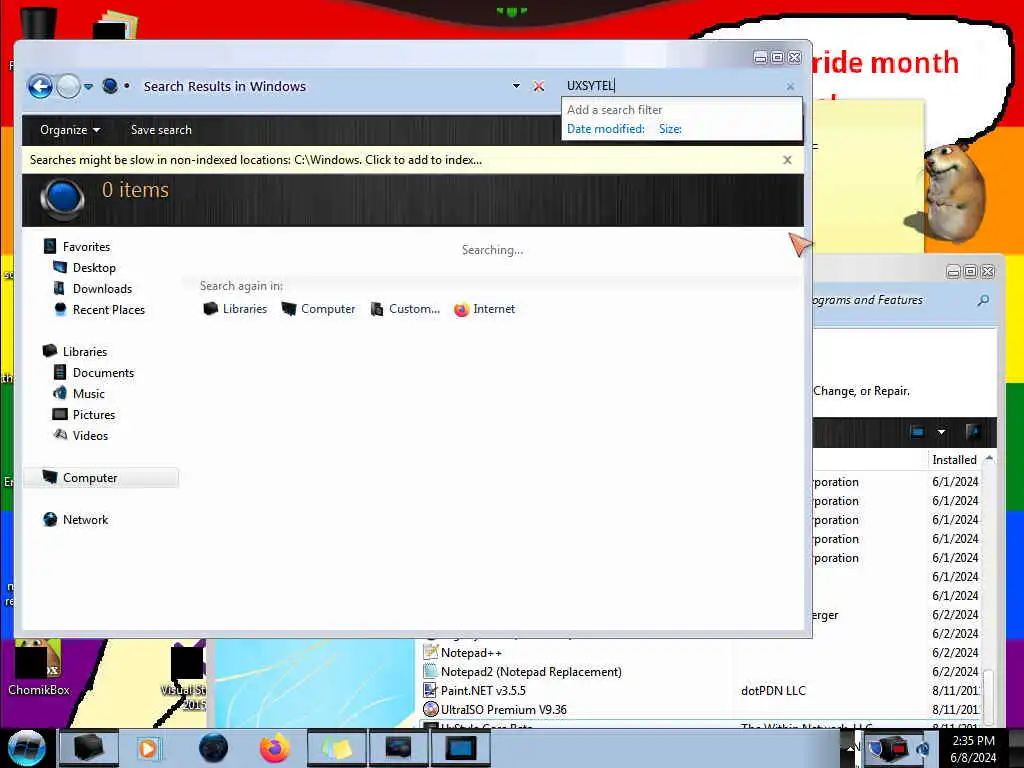Open Music library

point(89,393)
